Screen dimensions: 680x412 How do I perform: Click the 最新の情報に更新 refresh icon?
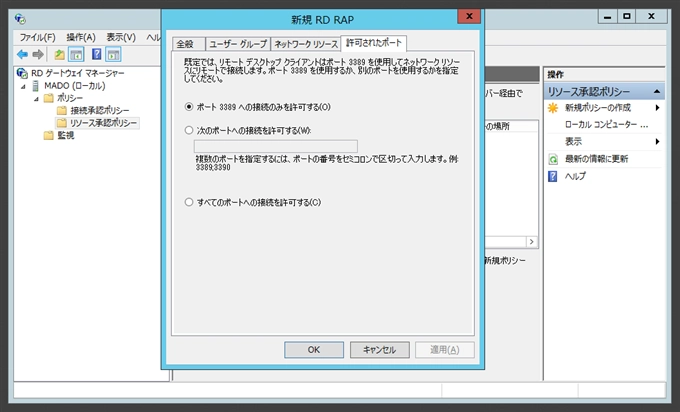553,159
